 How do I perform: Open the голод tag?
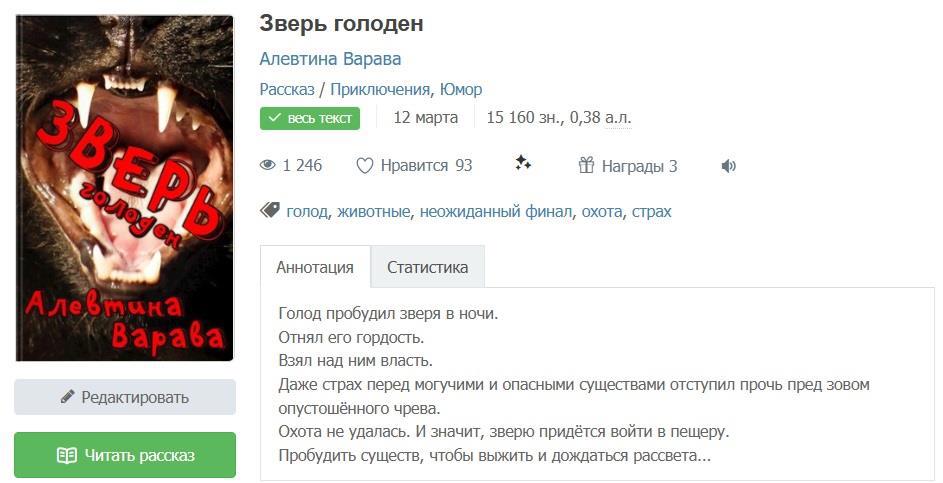[307, 212]
